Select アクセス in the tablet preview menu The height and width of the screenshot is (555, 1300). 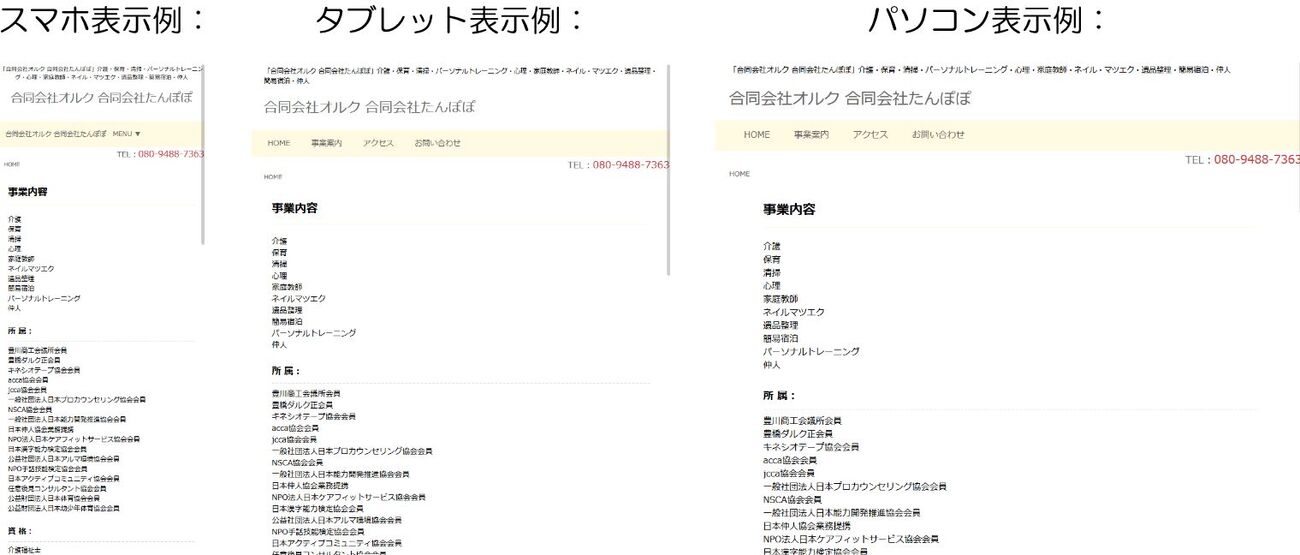(x=378, y=143)
